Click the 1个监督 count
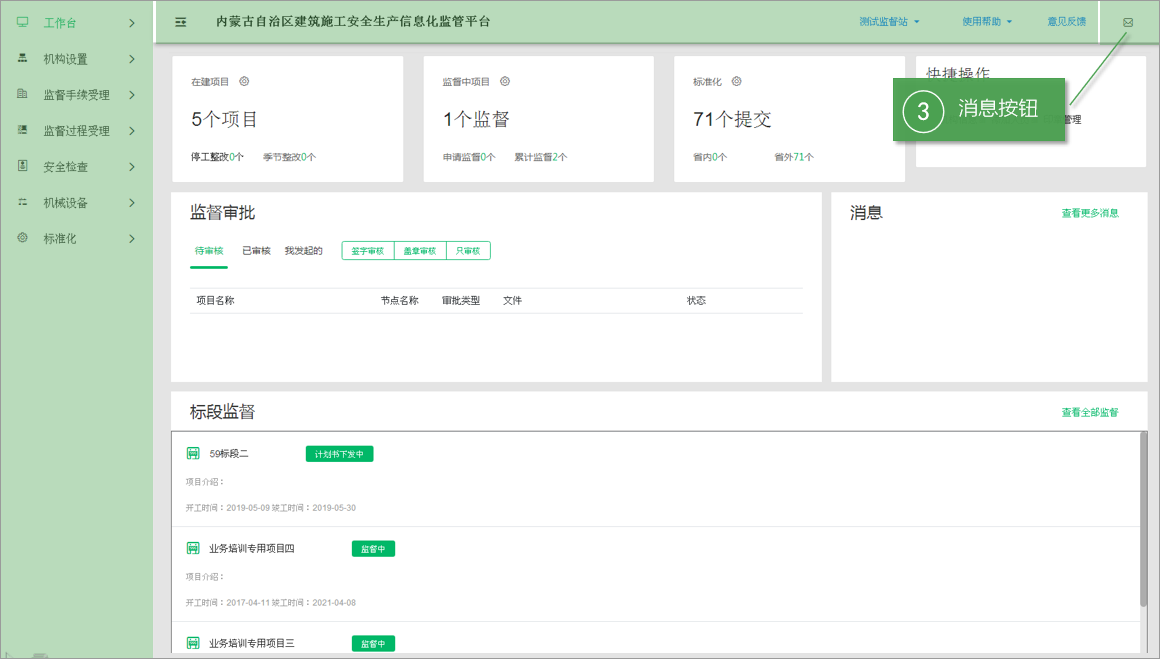Viewport: 1160px width, 659px height. pyautogui.click(x=476, y=119)
